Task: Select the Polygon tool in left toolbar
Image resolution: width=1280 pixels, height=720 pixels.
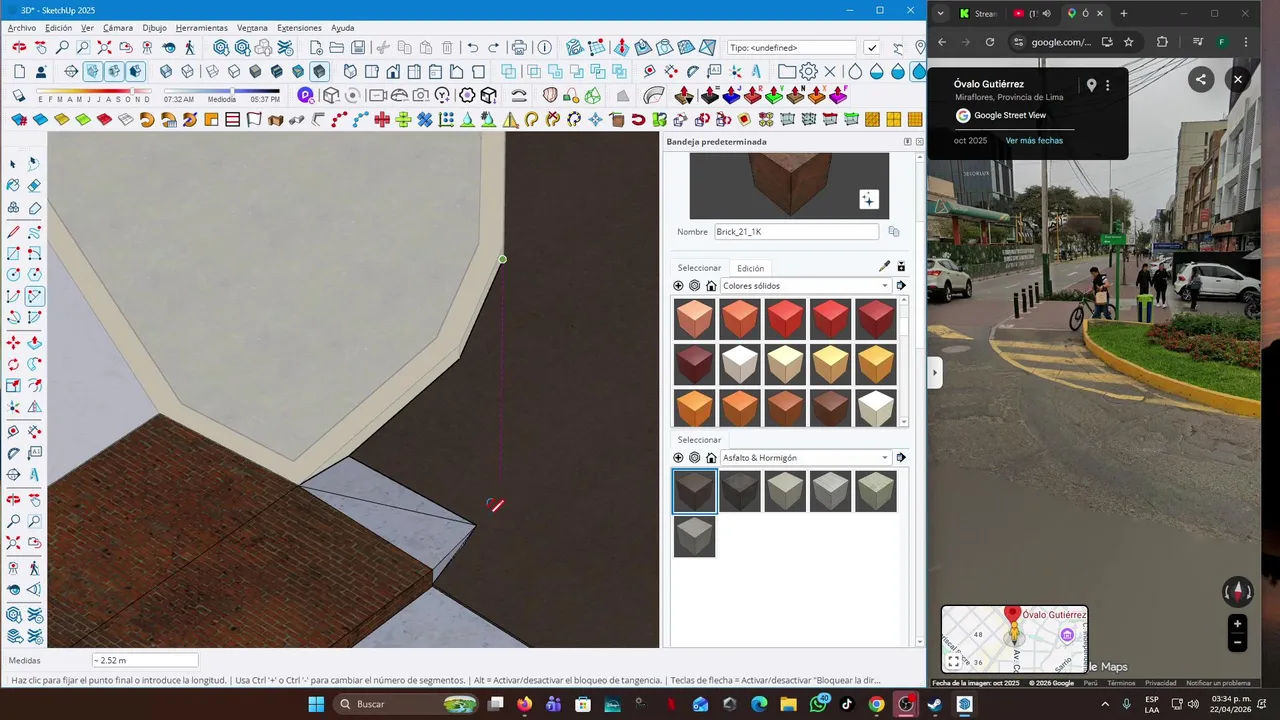Action: tap(35, 275)
